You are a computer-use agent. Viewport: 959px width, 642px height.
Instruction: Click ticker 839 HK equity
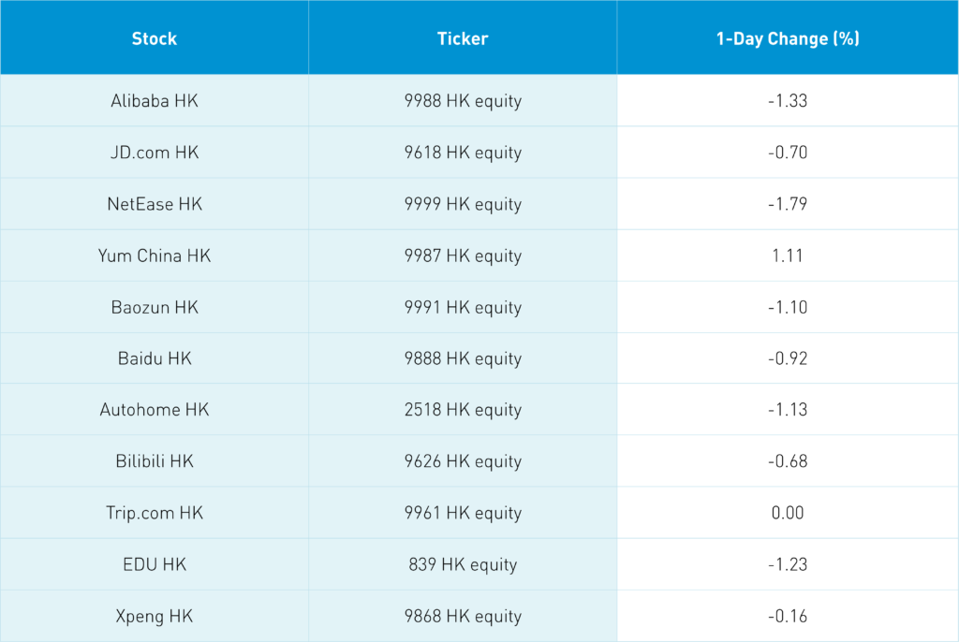point(462,565)
